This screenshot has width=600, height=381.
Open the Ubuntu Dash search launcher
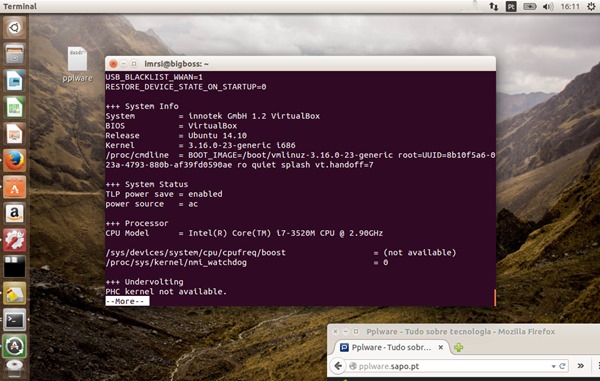(x=15, y=28)
